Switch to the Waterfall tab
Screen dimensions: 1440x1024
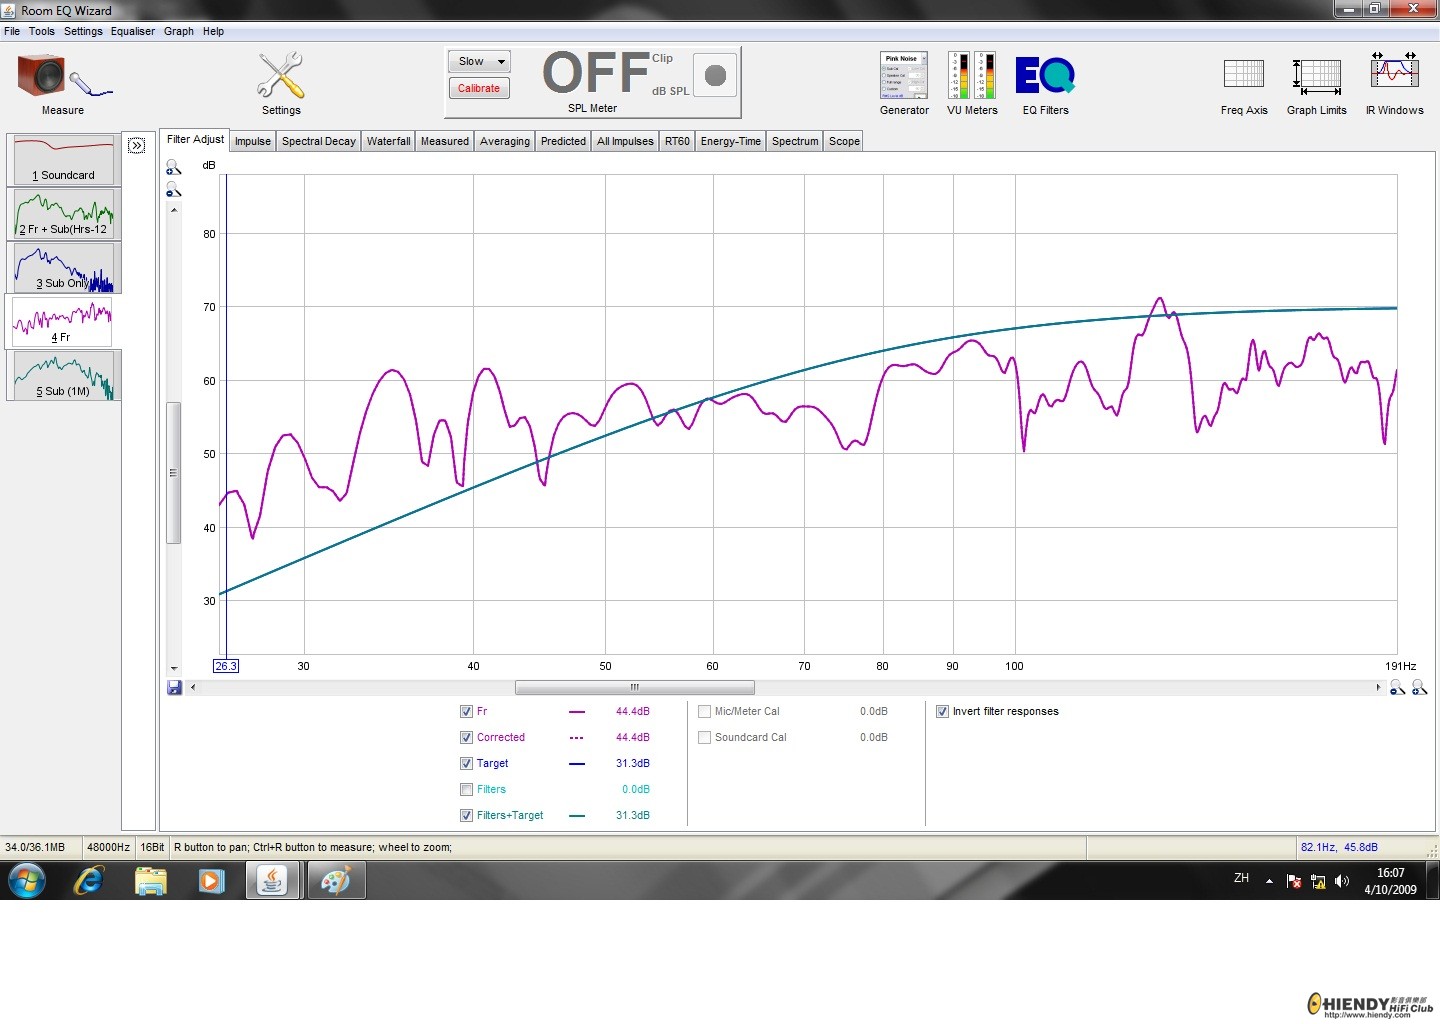(x=388, y=141)
